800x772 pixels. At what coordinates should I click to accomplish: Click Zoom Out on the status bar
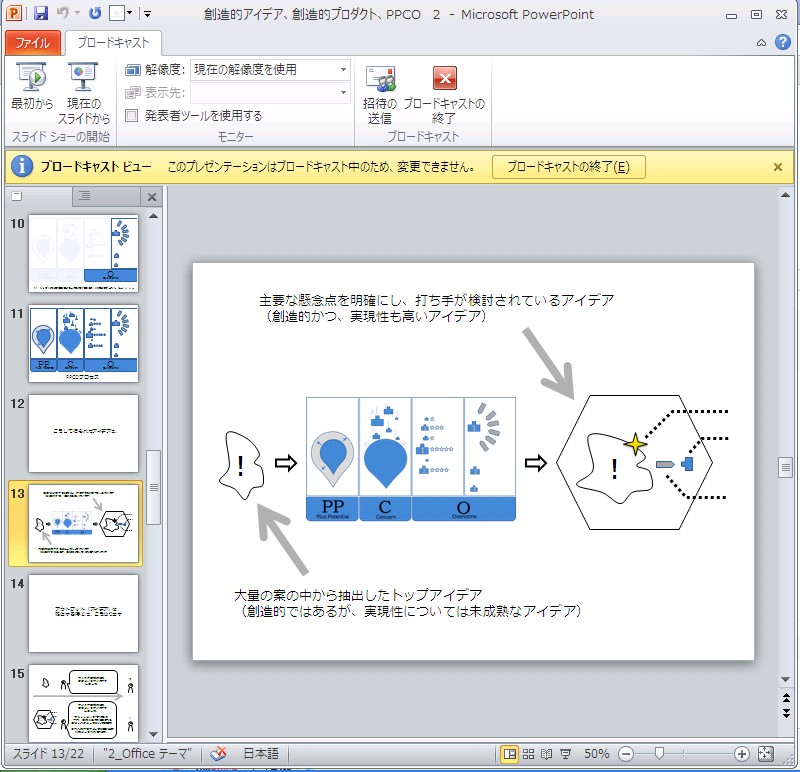point(628,753)
